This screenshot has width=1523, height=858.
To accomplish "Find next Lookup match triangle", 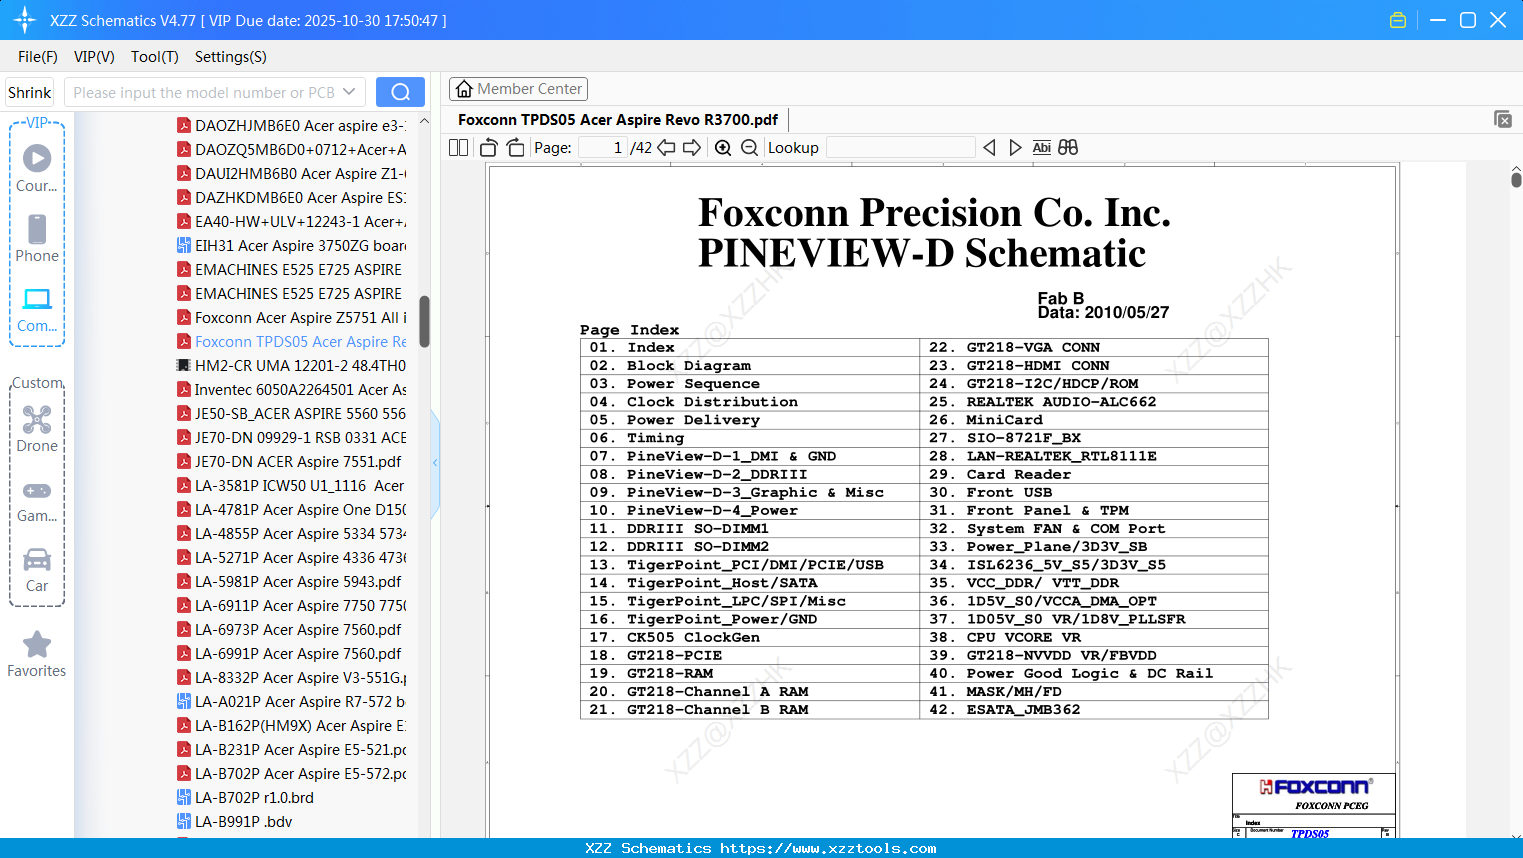I will (1015, 148).
